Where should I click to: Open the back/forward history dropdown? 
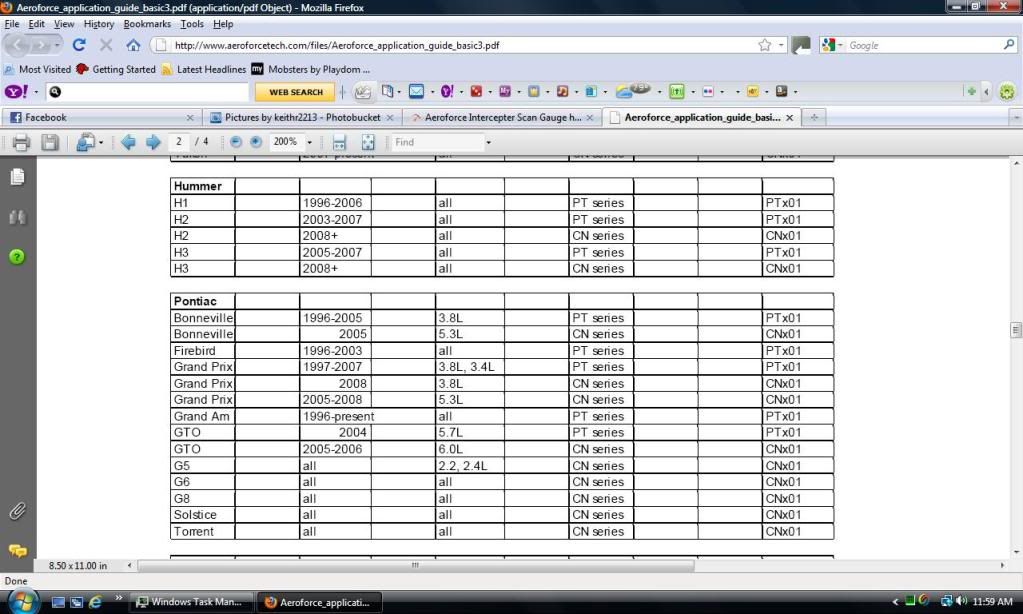tap(57, 45)
